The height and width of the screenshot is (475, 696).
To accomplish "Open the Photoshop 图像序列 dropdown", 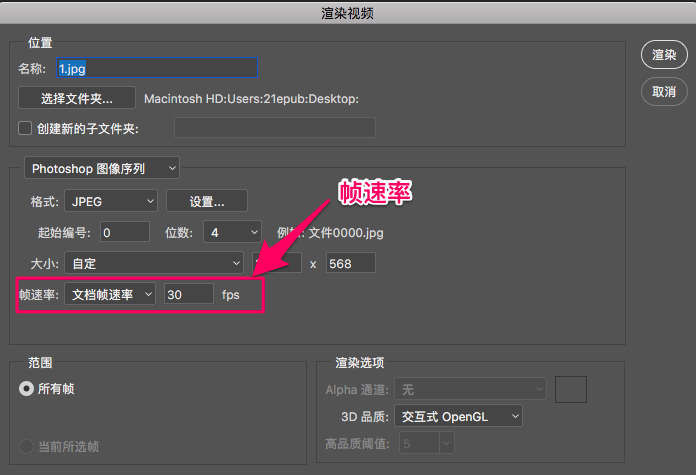I will click(101, 168).
